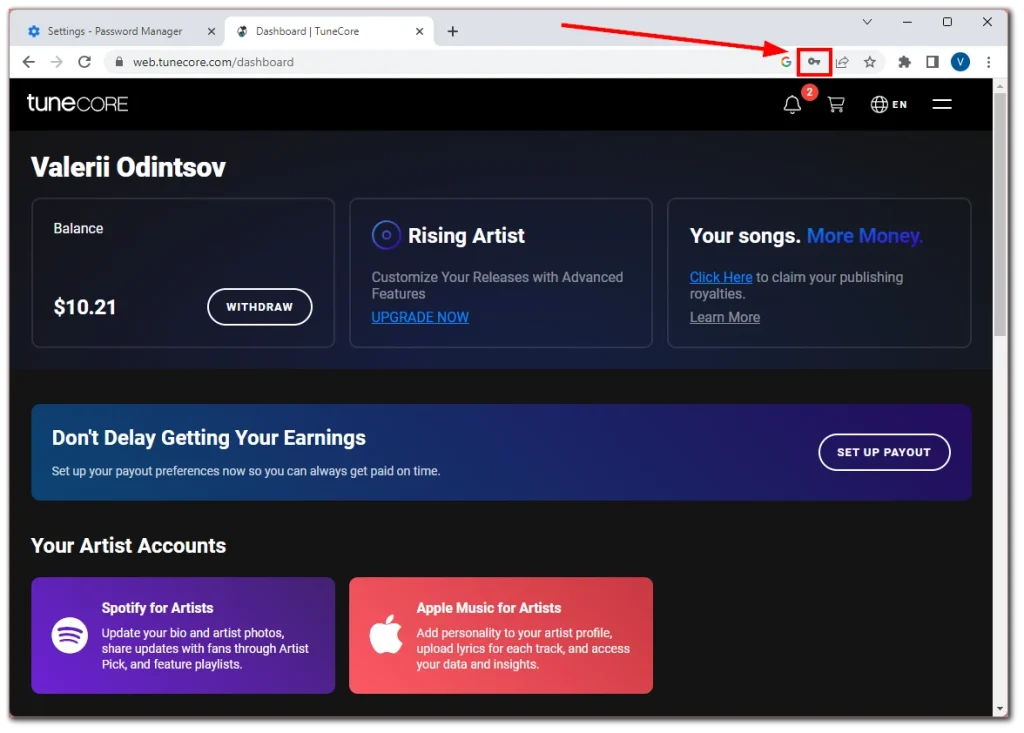Open the Chrome profile avatar V
Viewport: 1024px width, 733px height.
pyautogui.click(x=960, y=62)
